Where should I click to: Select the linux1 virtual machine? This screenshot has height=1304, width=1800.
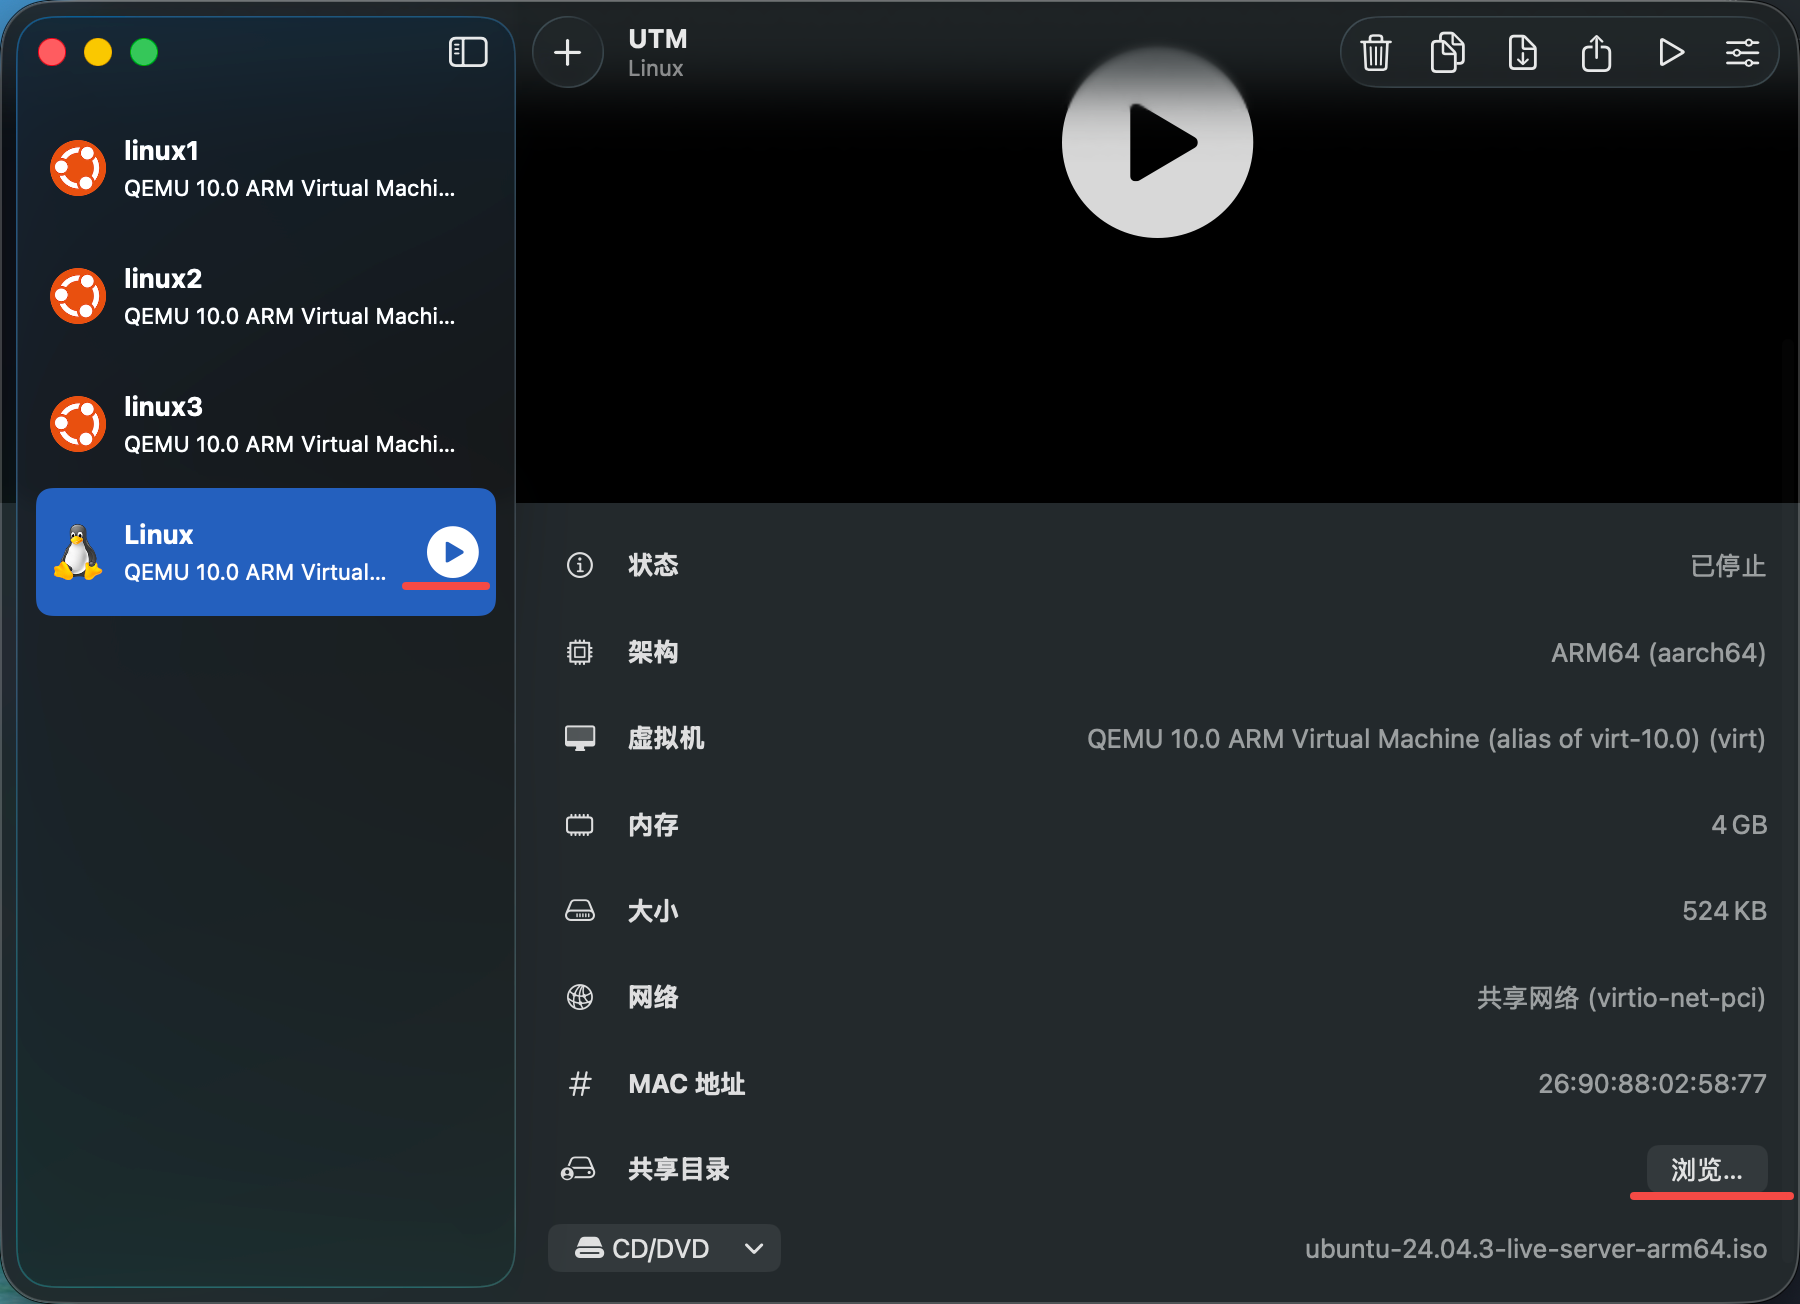pos(266,168)
